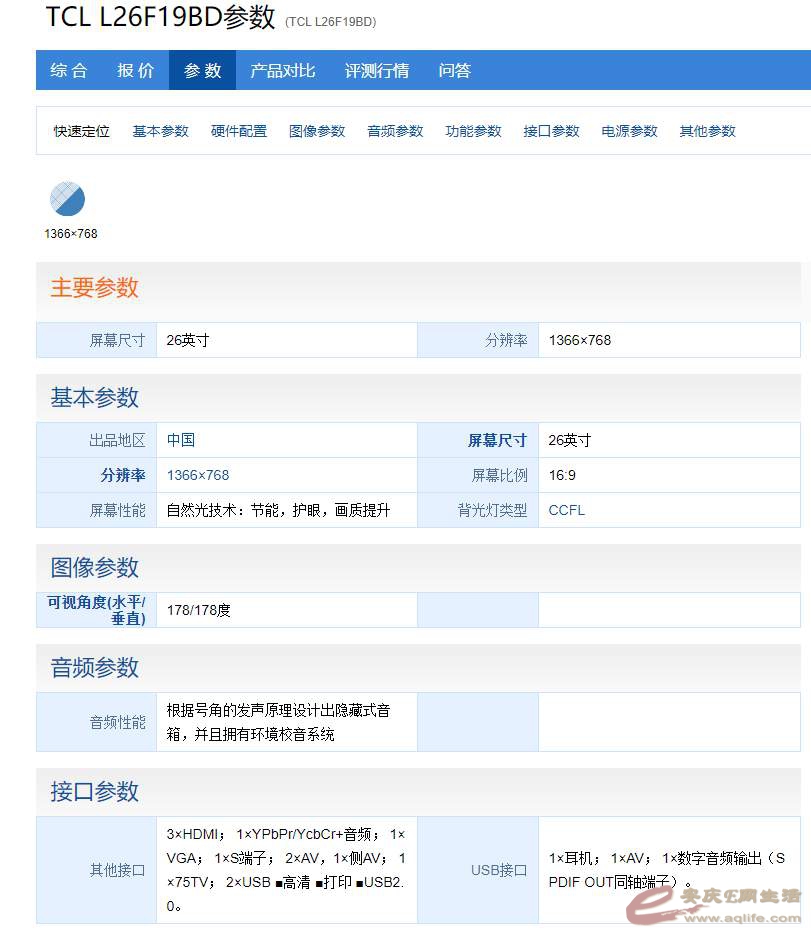811x931 pixels.
Task: Jump to 功能参数 section
Action: (473, 131)
